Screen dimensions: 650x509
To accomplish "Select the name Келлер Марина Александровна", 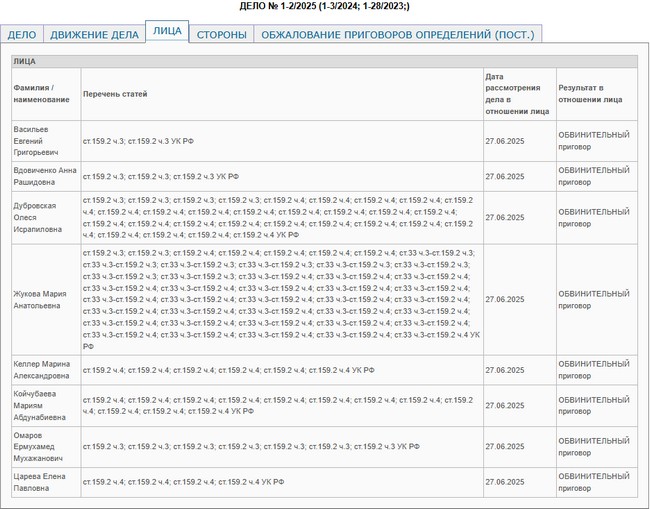I will point(41,370).
